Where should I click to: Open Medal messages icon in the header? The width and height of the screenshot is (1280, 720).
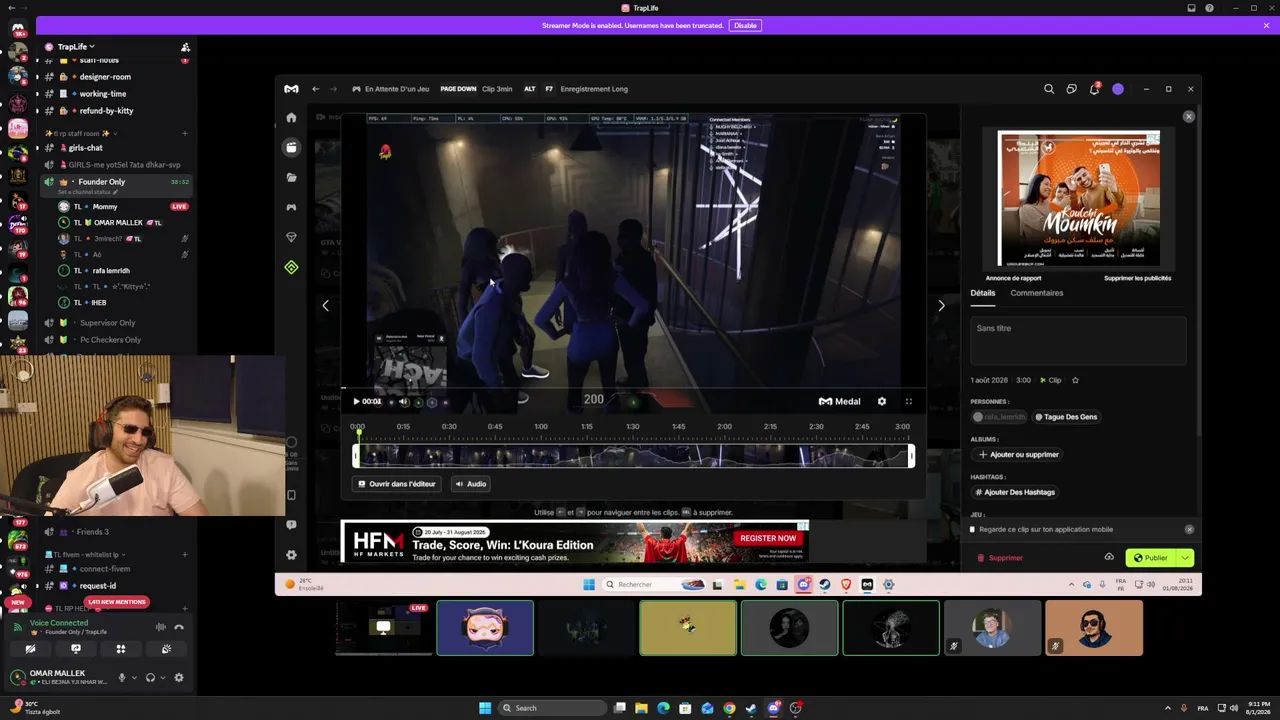(1071, 89)
